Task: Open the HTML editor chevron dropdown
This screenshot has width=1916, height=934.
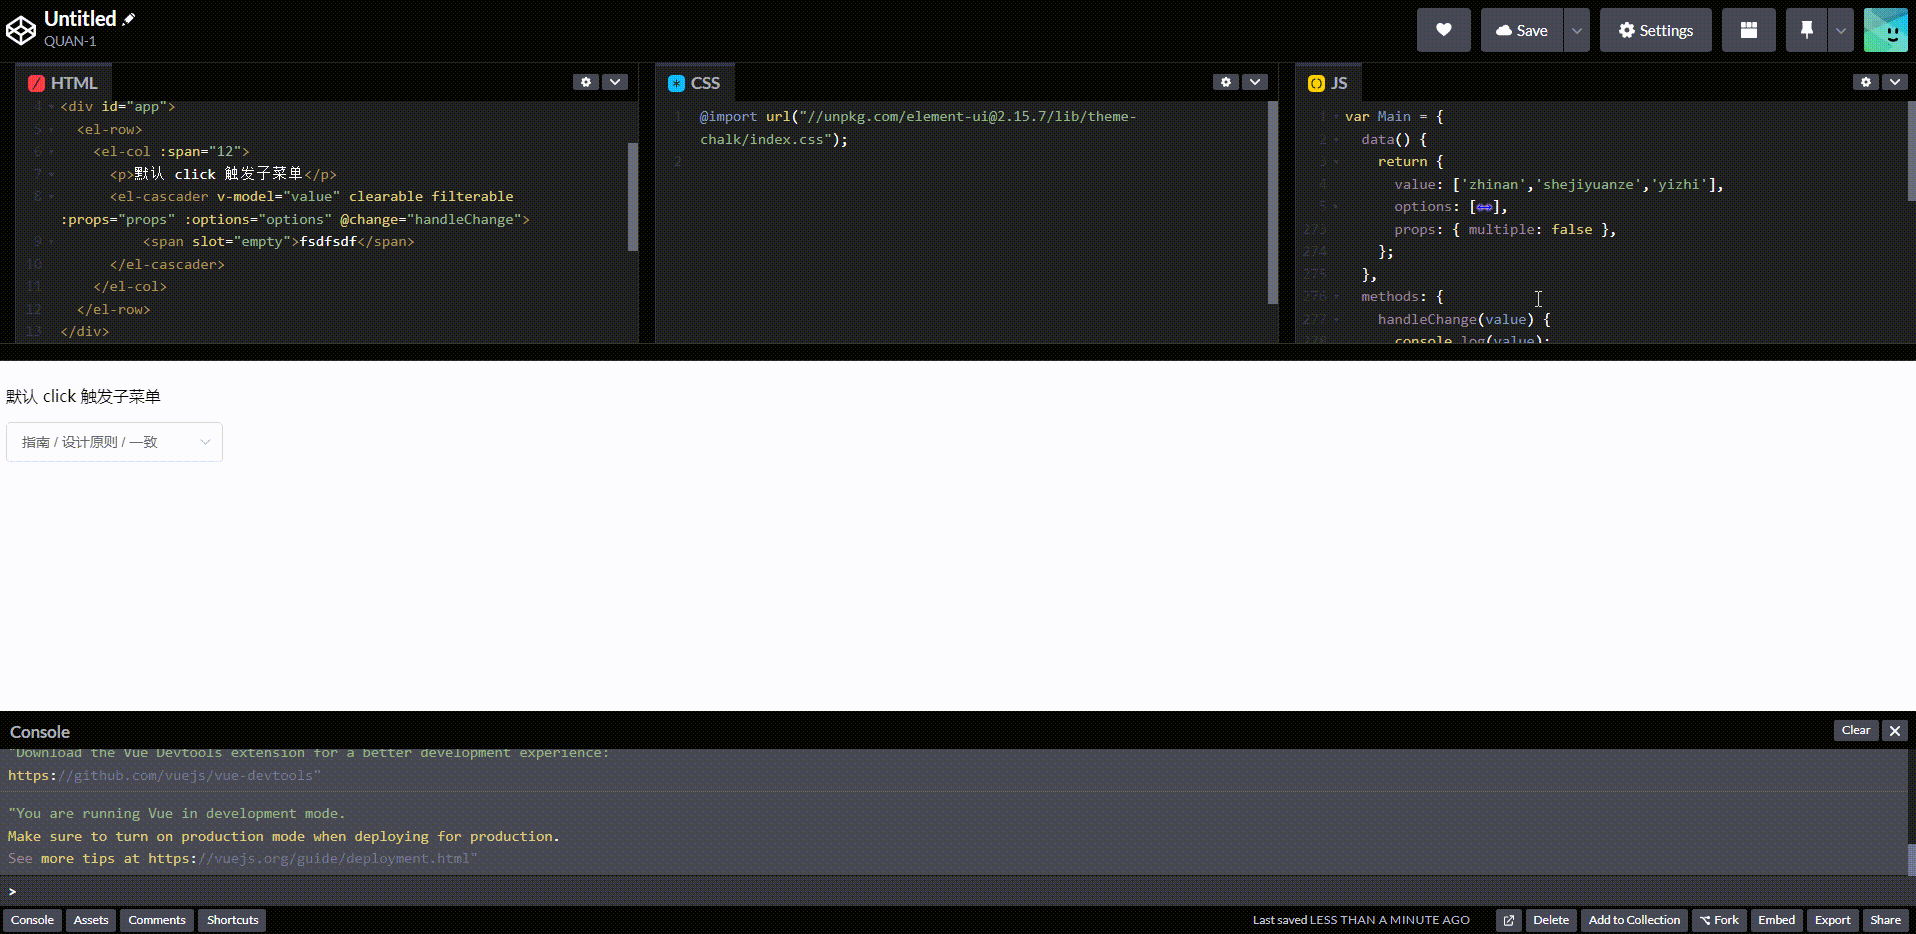Action: point(615,82)
